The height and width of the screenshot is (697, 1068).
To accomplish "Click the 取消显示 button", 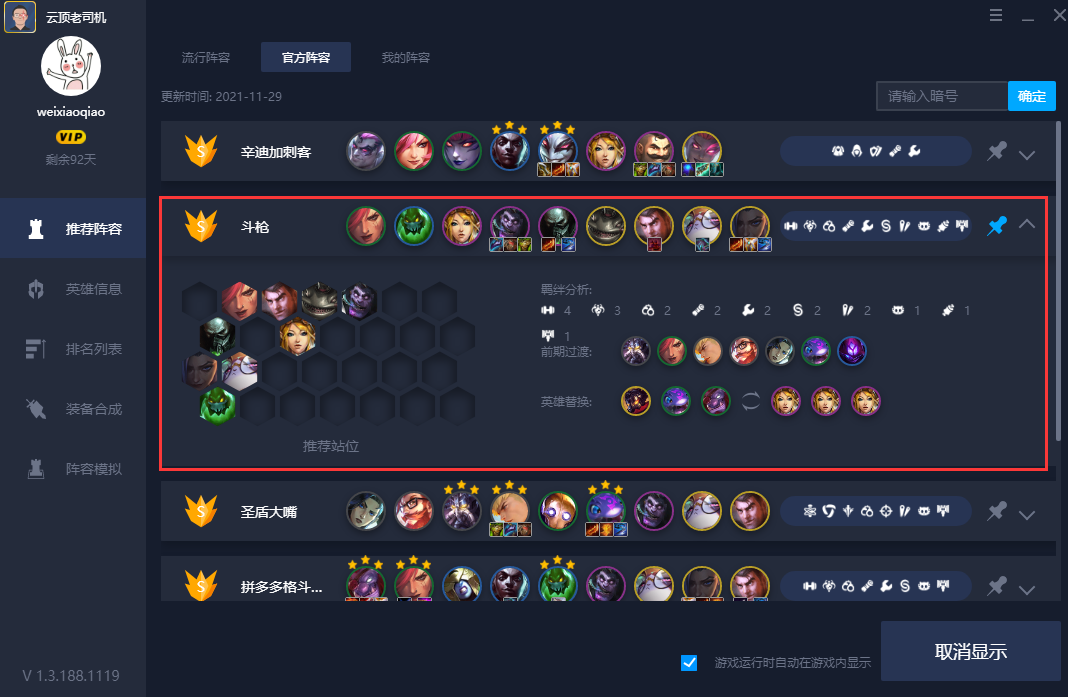I will point(971,651).
